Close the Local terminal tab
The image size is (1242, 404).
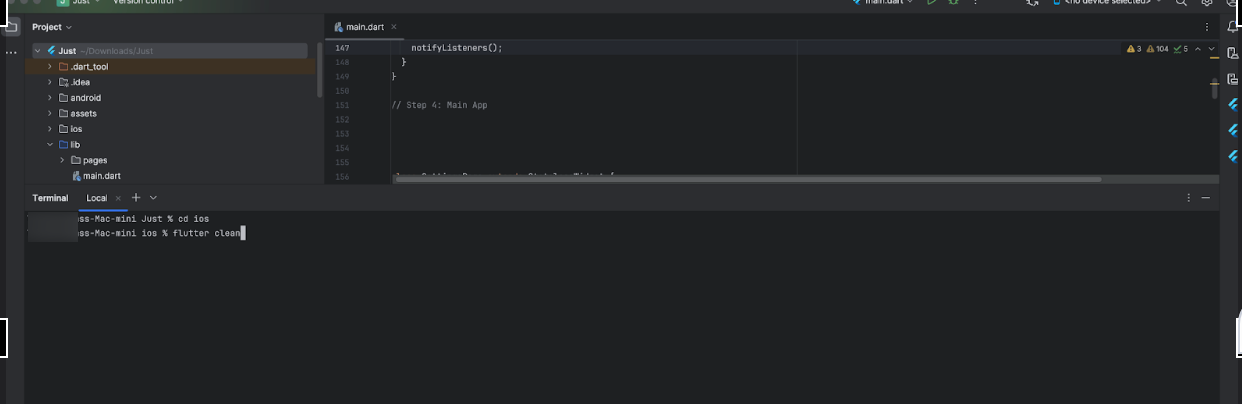pyautogui.click(x=118, y=198)
